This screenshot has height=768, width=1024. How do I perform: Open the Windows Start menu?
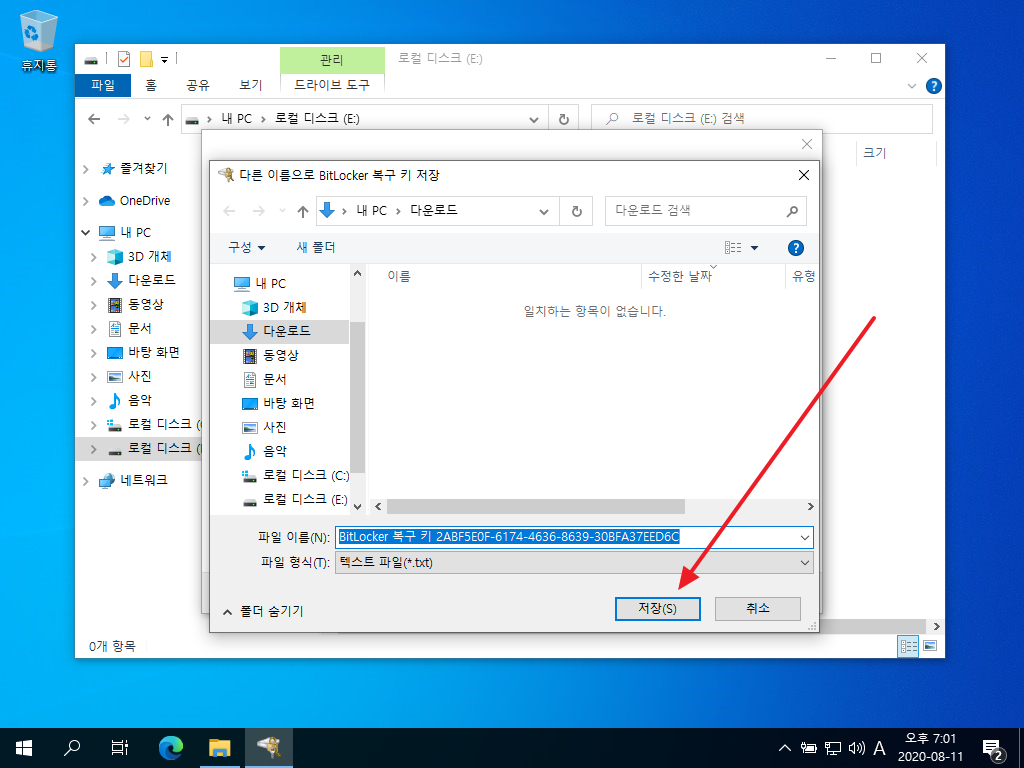click(x=24, y=748)
